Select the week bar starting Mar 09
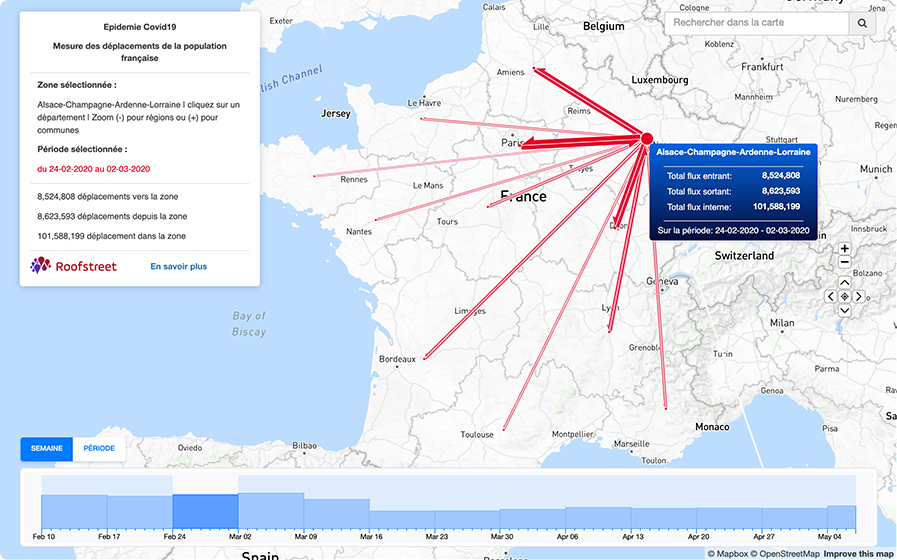Viewport: 897px width, 560px height. pyautogui.click(x=336, y=514)
